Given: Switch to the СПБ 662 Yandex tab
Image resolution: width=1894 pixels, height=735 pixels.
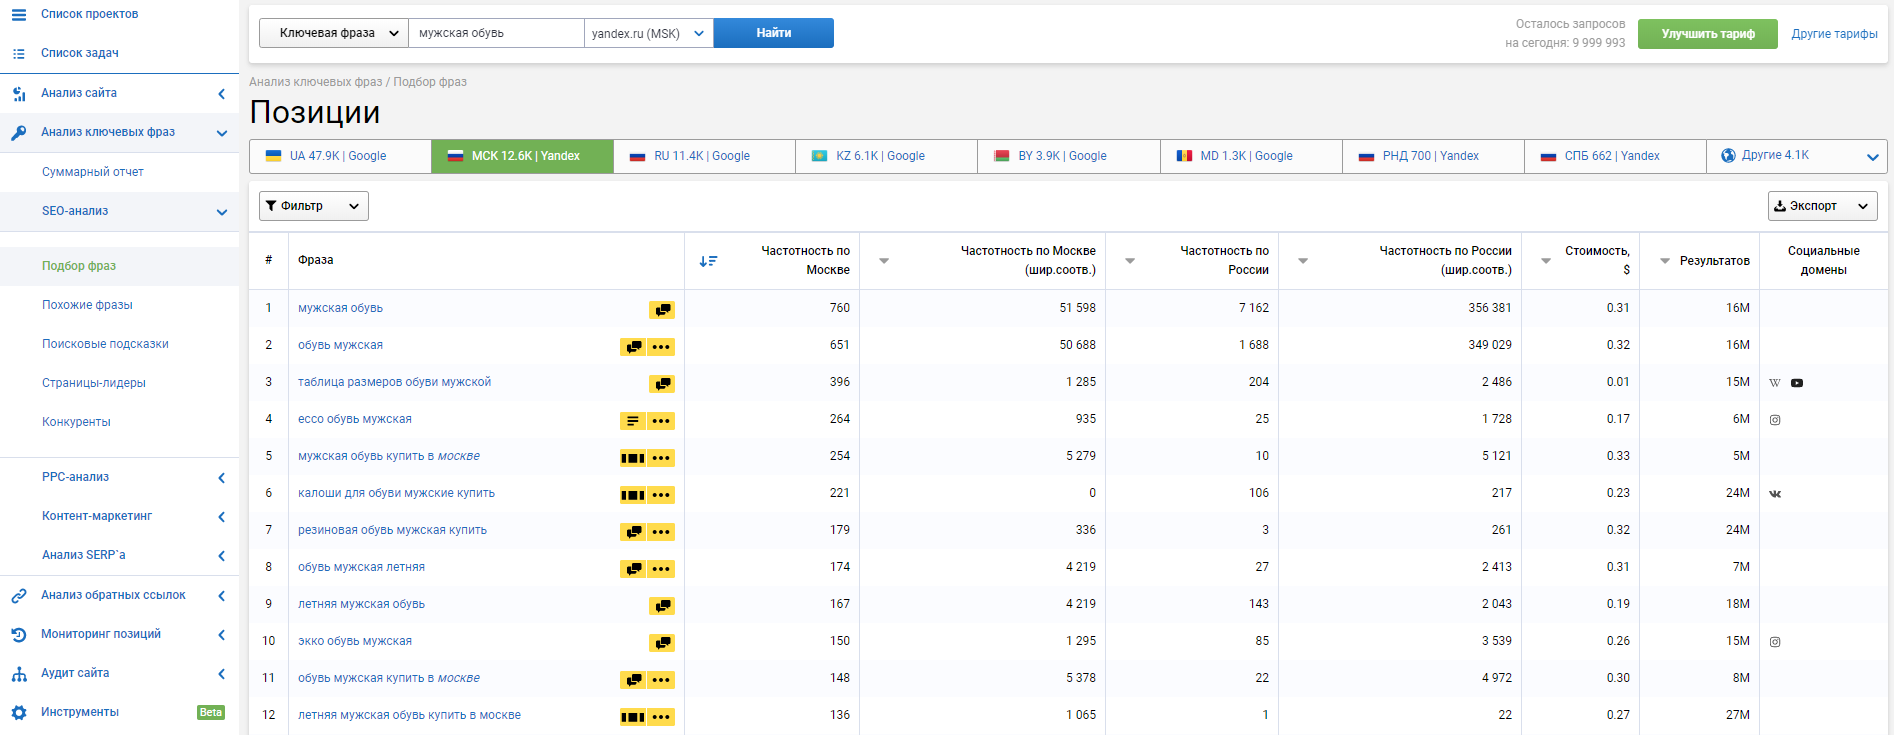Looking at the screenshot, I should (x=1615, y=156).
